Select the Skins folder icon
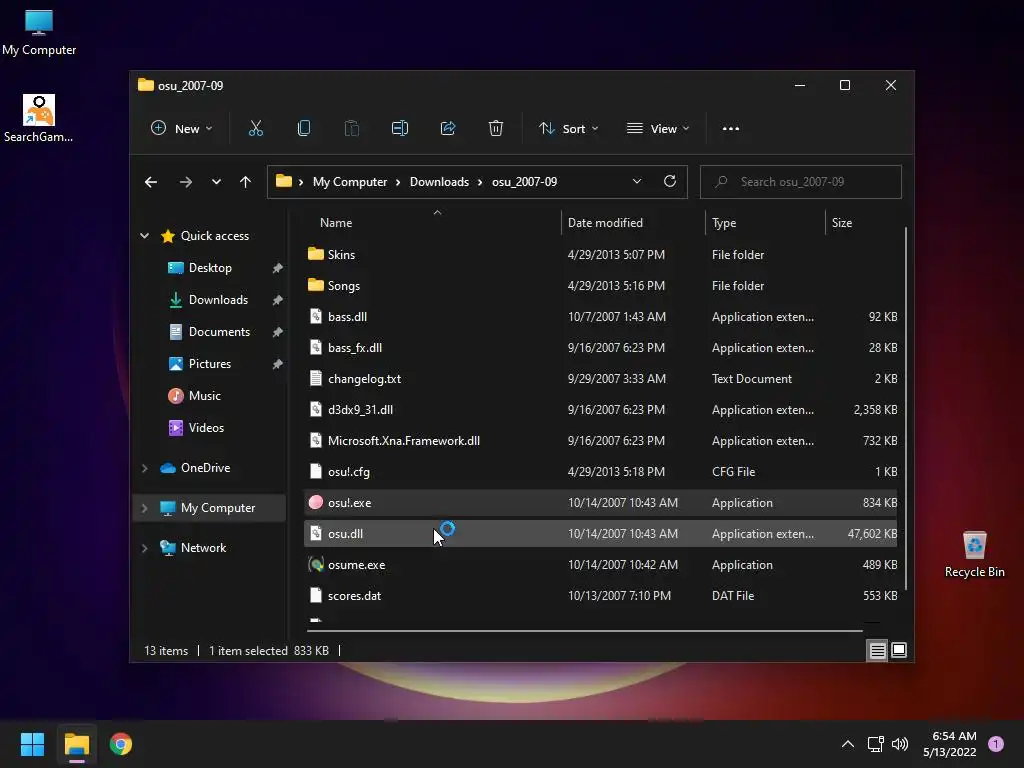 tap(315, 254)
